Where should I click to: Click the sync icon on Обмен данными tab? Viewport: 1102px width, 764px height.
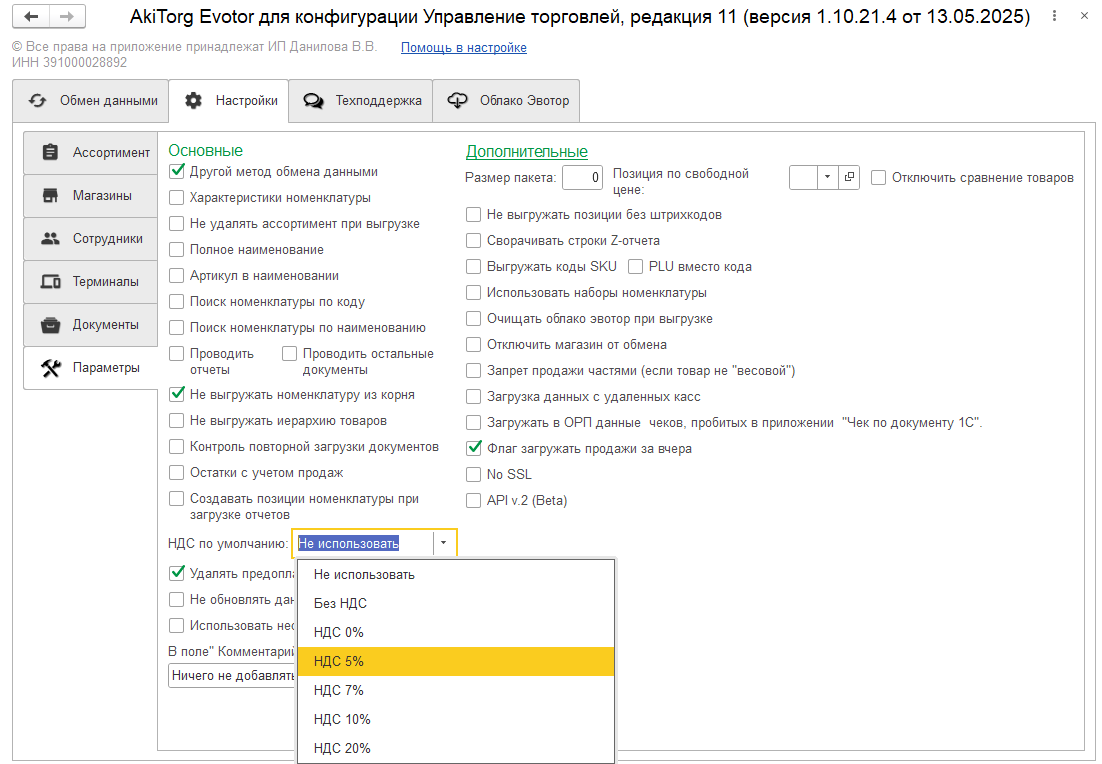click(x=37, y=101)
